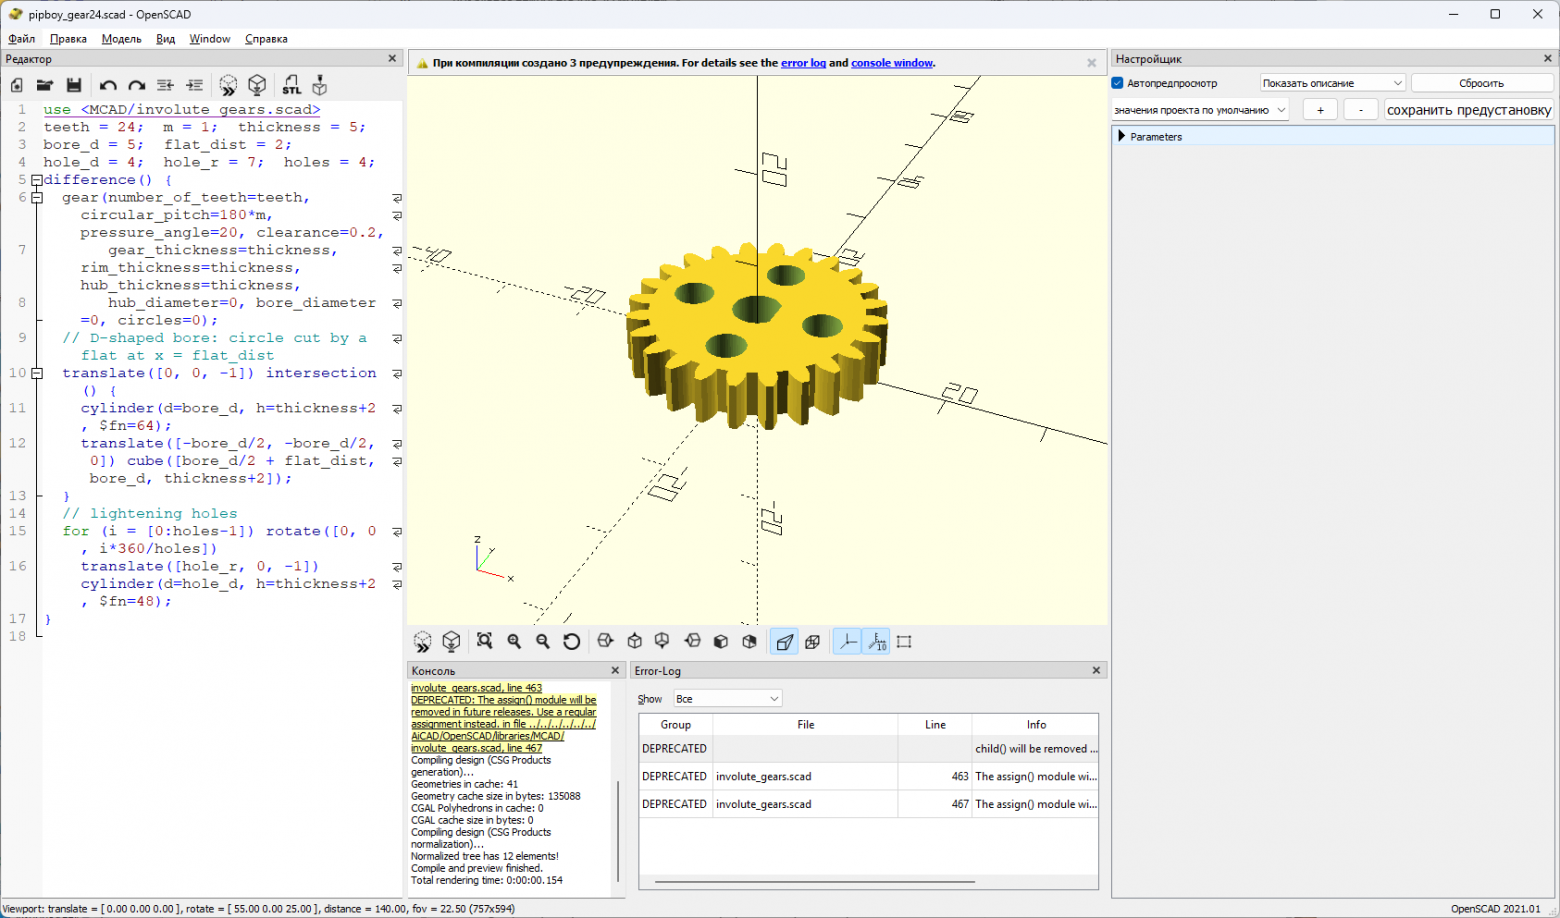The width and height of the screenshot is (1560, 918).
Task: Click the Error-Log horizontal scrollbar
Action: (814, 882)
